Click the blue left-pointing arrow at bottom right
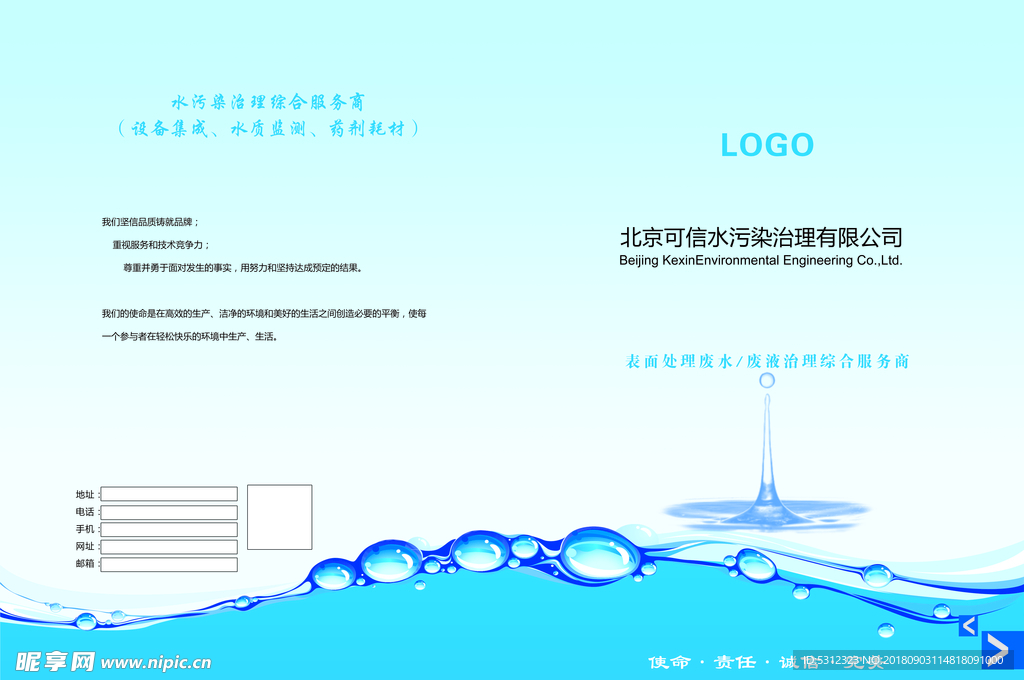Screen dimensions: 1024x680 [x=966, y=625]
